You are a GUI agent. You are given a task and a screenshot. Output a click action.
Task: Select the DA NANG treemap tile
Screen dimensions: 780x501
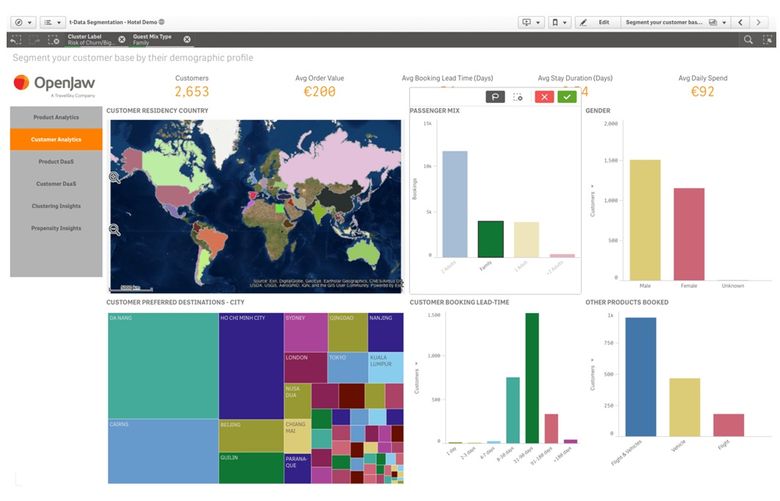(163, 366)
